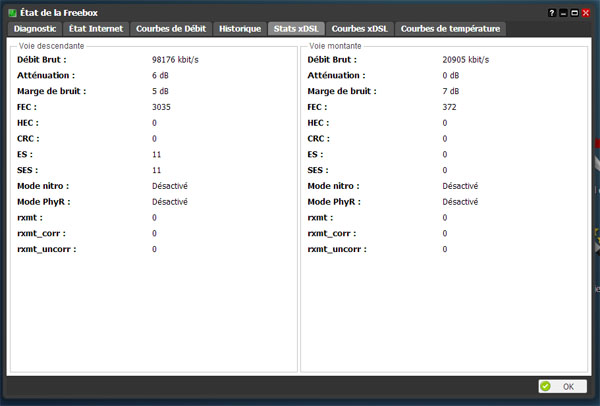This screenshot has height=406, width=600.
Task: Open the Courbes xDSL tab
Action: pyautogui.click(x=360, y=29)
